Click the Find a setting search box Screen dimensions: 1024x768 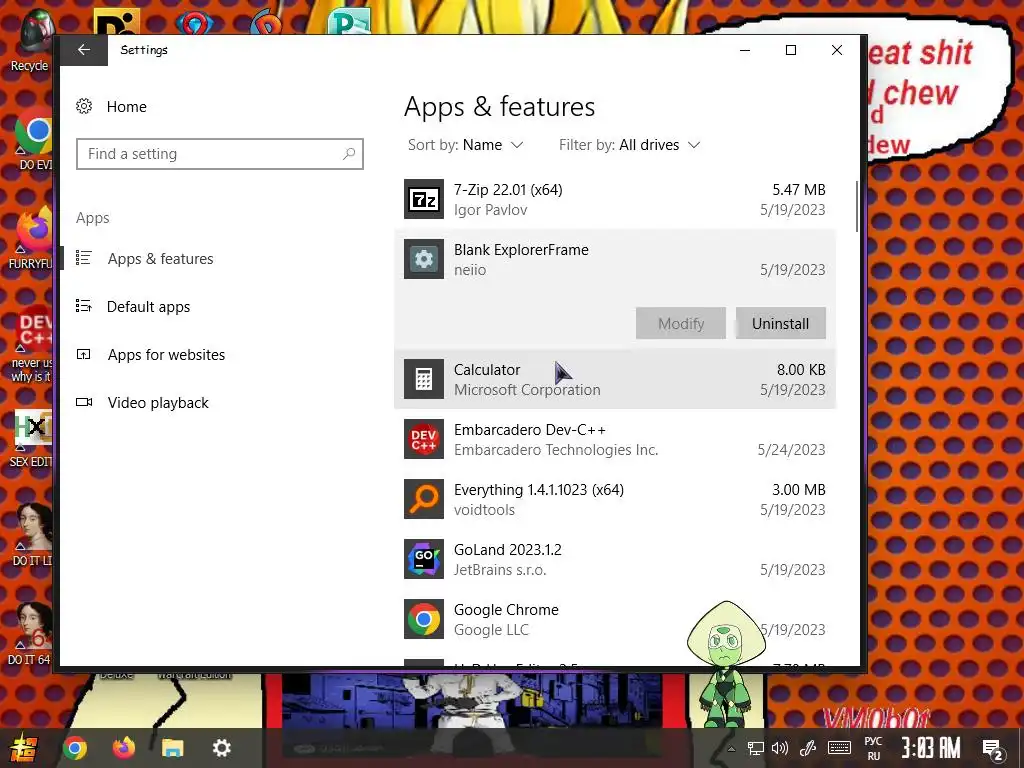(x=219, y=154)
